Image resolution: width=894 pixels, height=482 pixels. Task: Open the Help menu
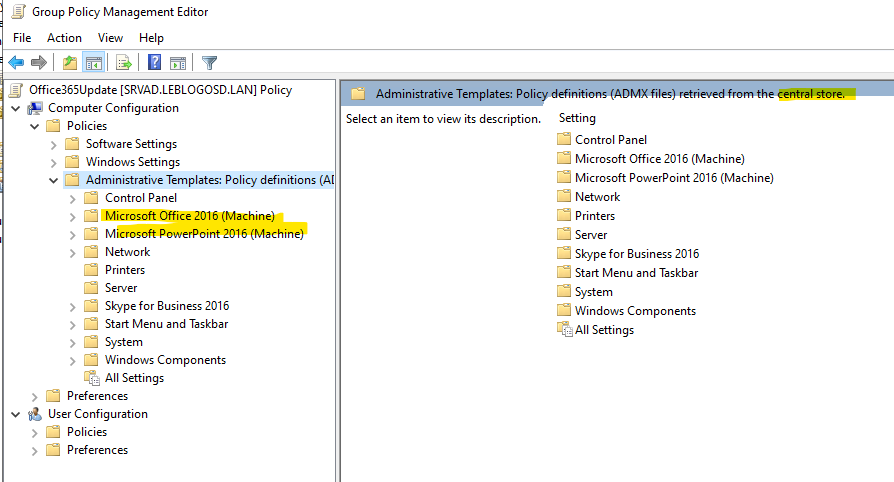pos(151,38)
